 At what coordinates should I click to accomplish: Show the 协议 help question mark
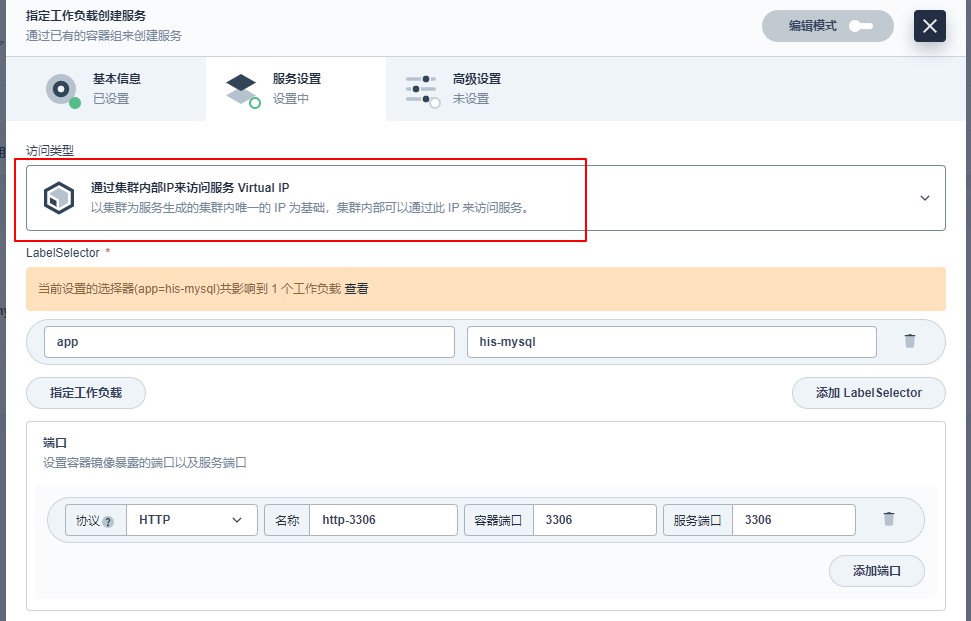[x=108, y=521]
